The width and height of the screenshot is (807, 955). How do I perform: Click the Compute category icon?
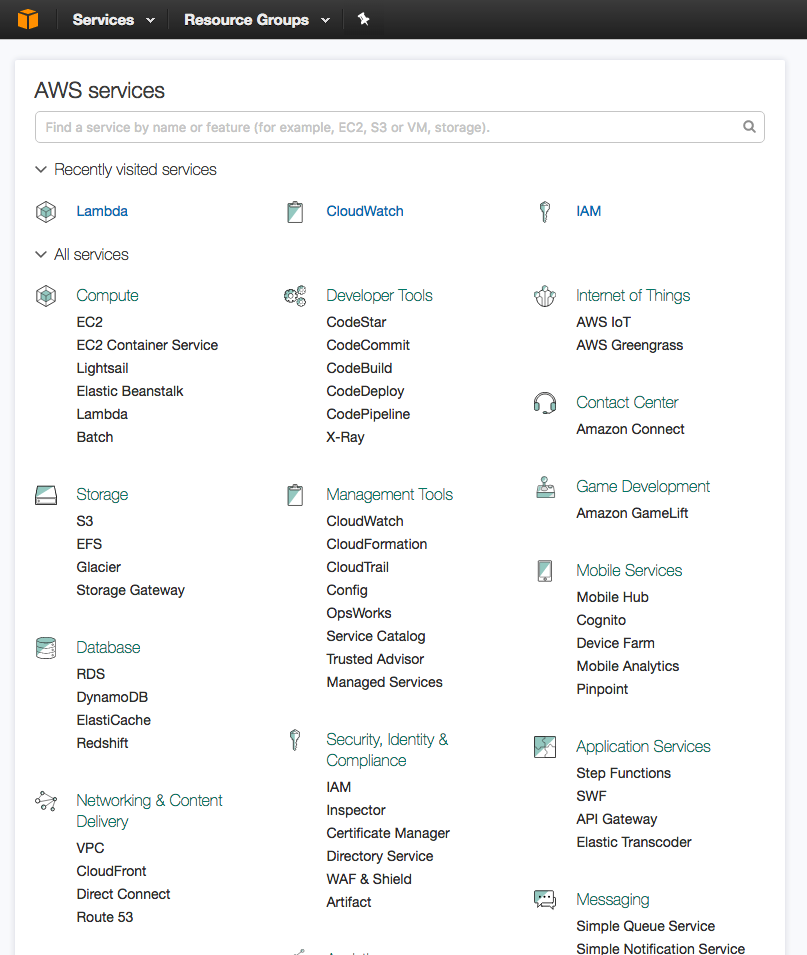(x=46, y=296)
